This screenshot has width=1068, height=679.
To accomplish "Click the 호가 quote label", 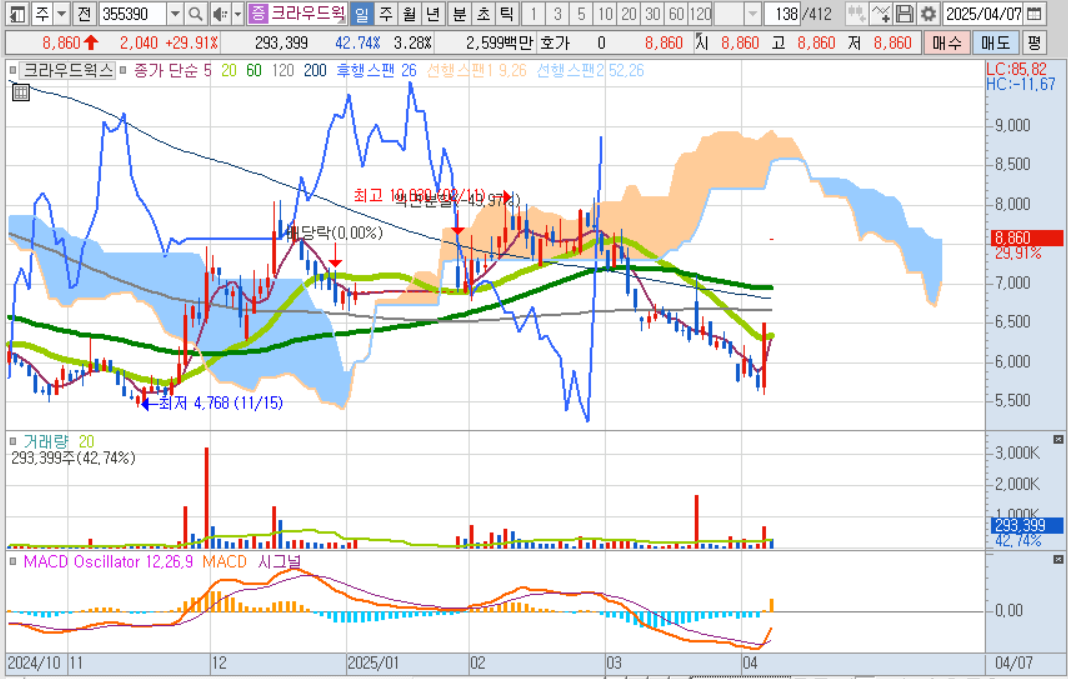I will click(554, 43).
